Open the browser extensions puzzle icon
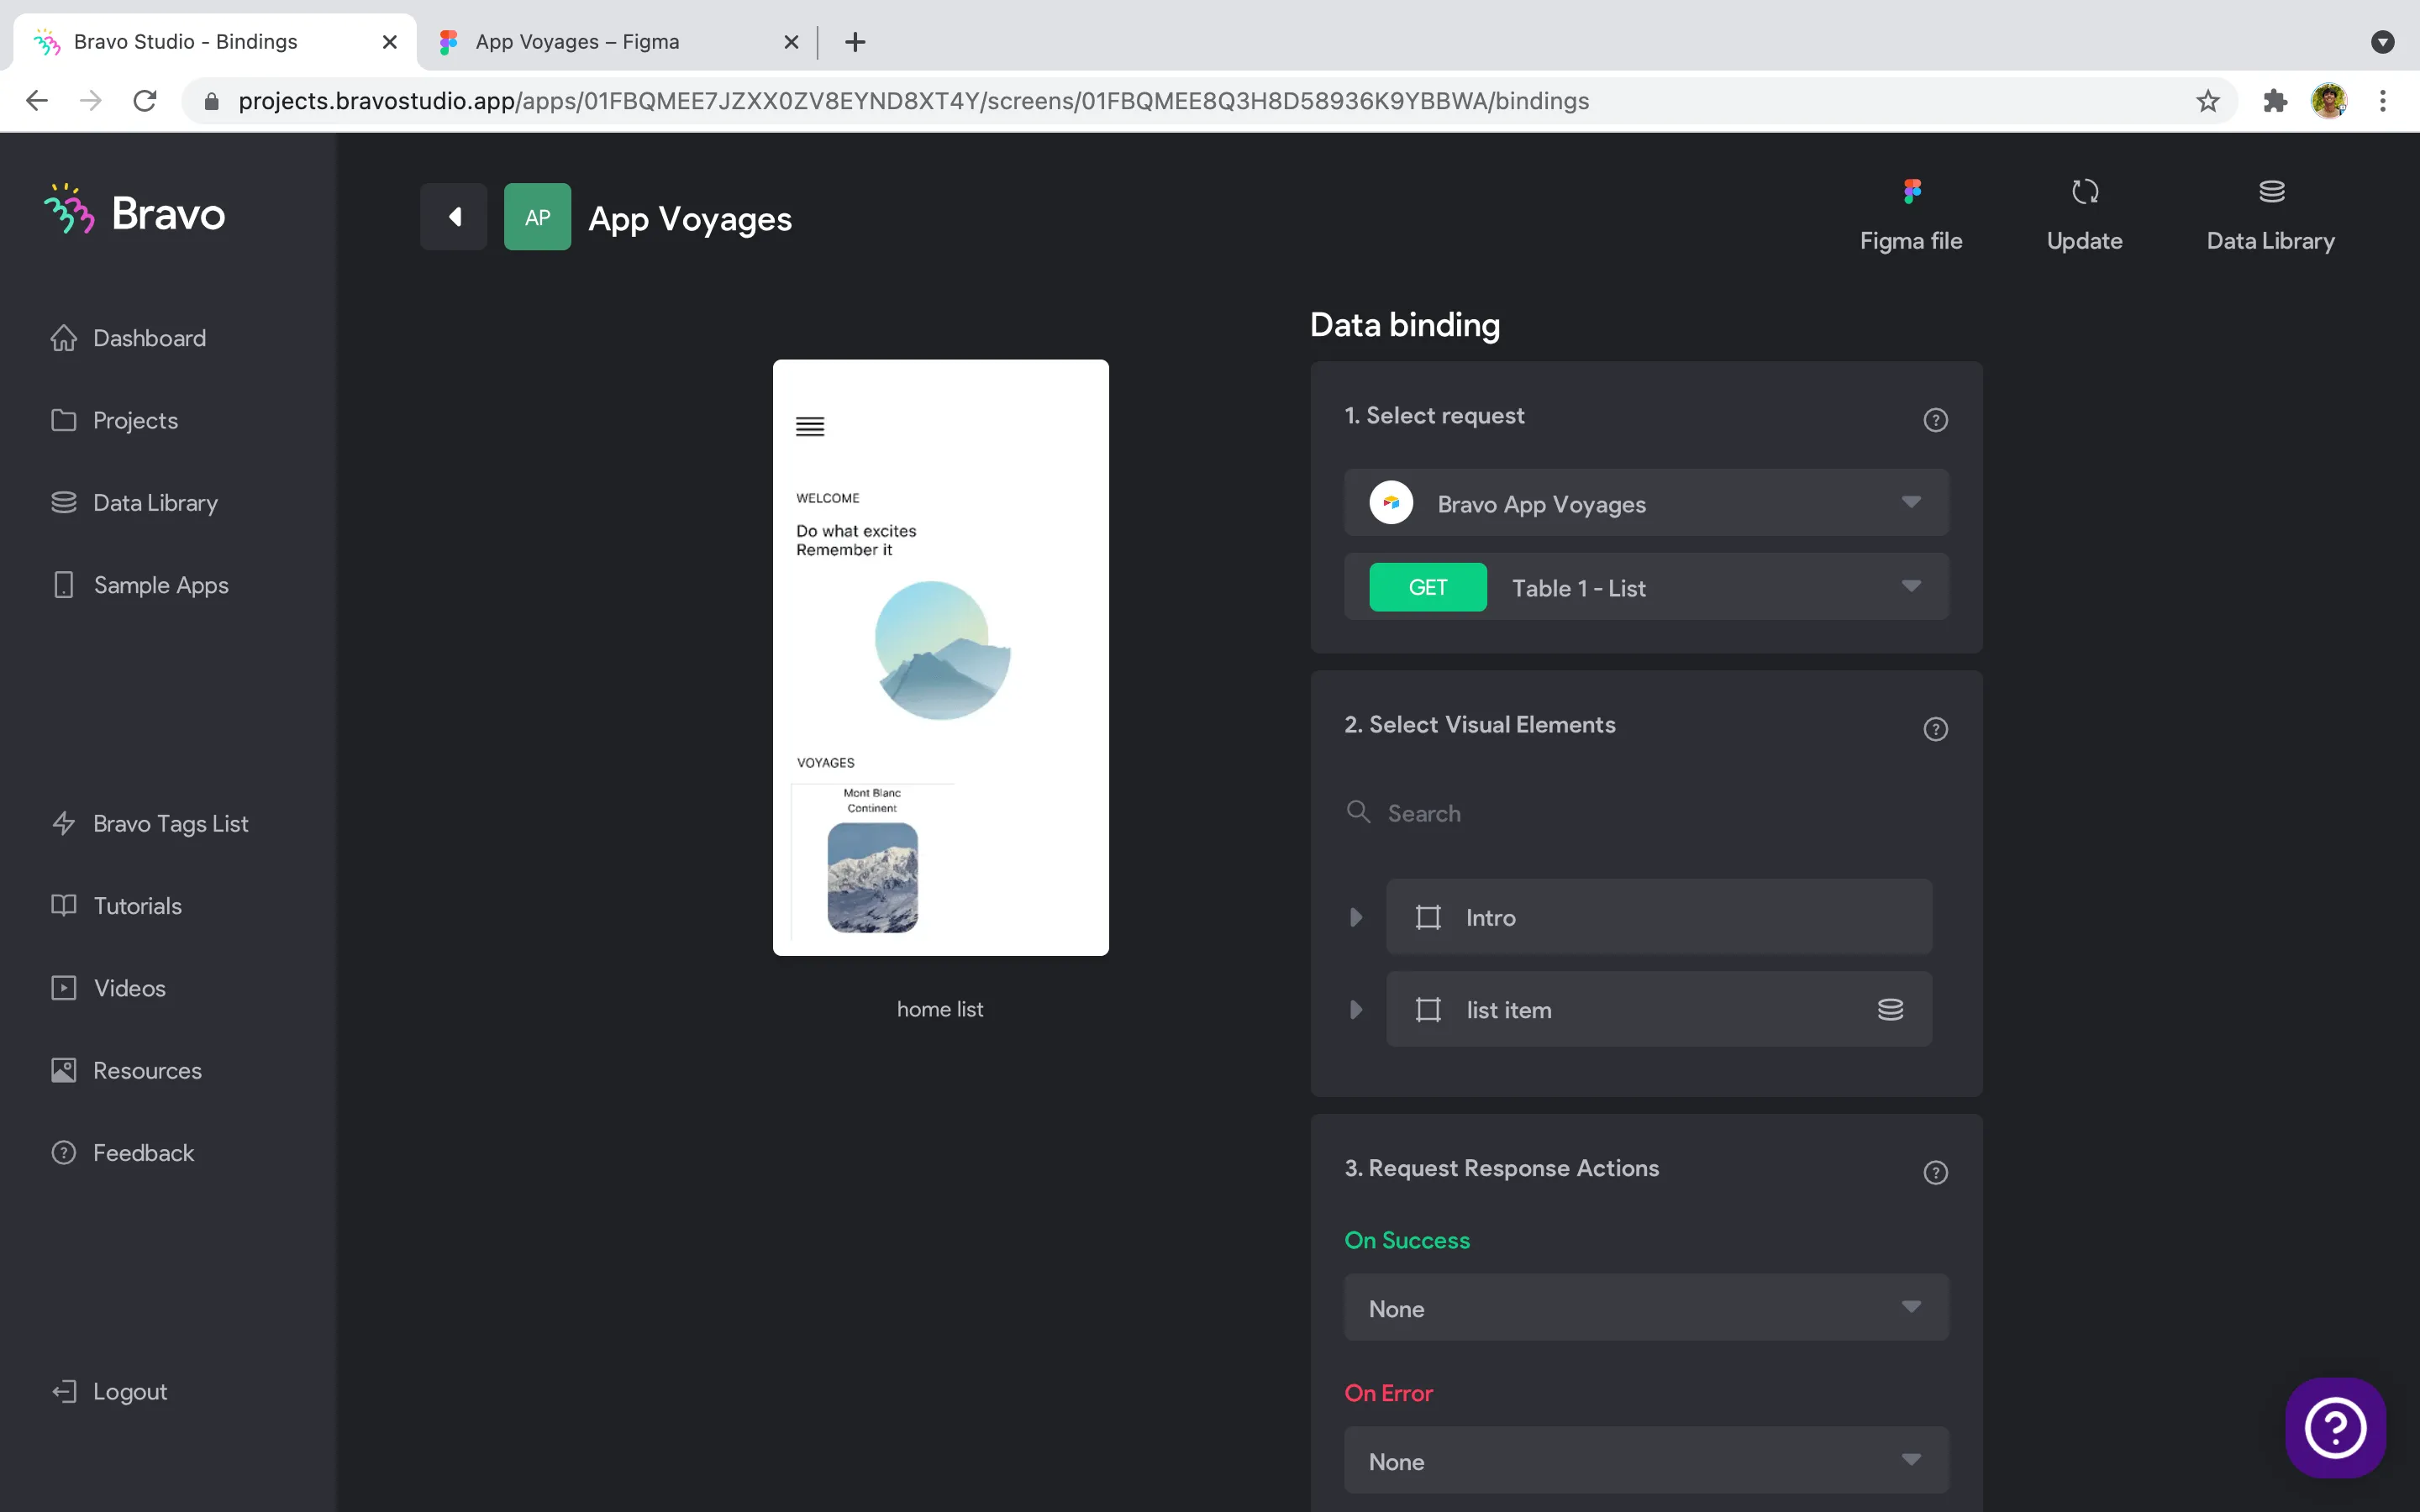 (x=2275, y=101)
